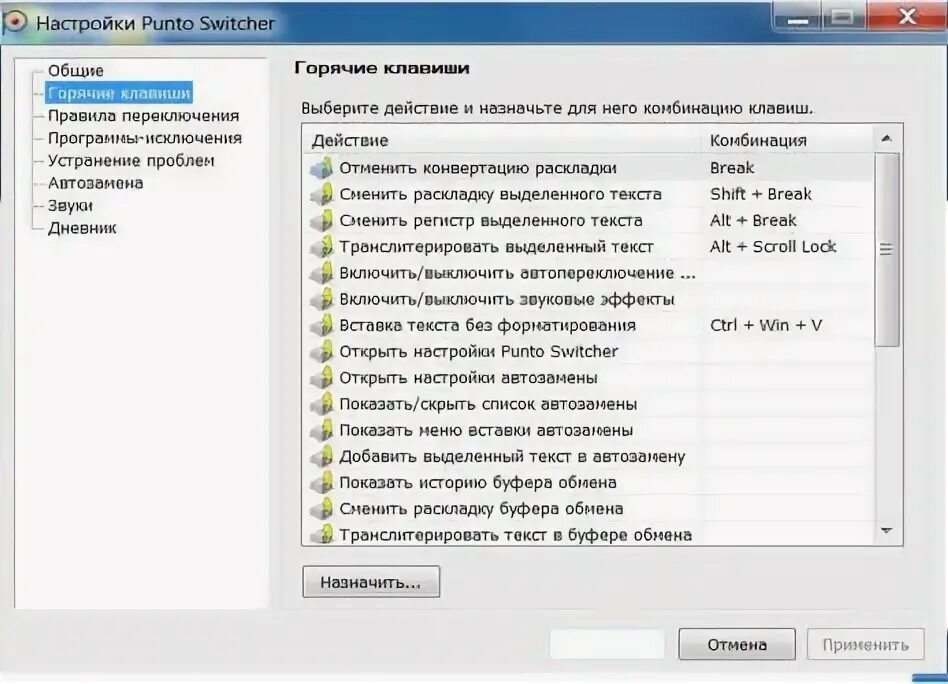Click icon beside "Транслитерировать текст в буфере обмена"
The width and height of the screenshot is (948, 684).
[x=322, y=534]
